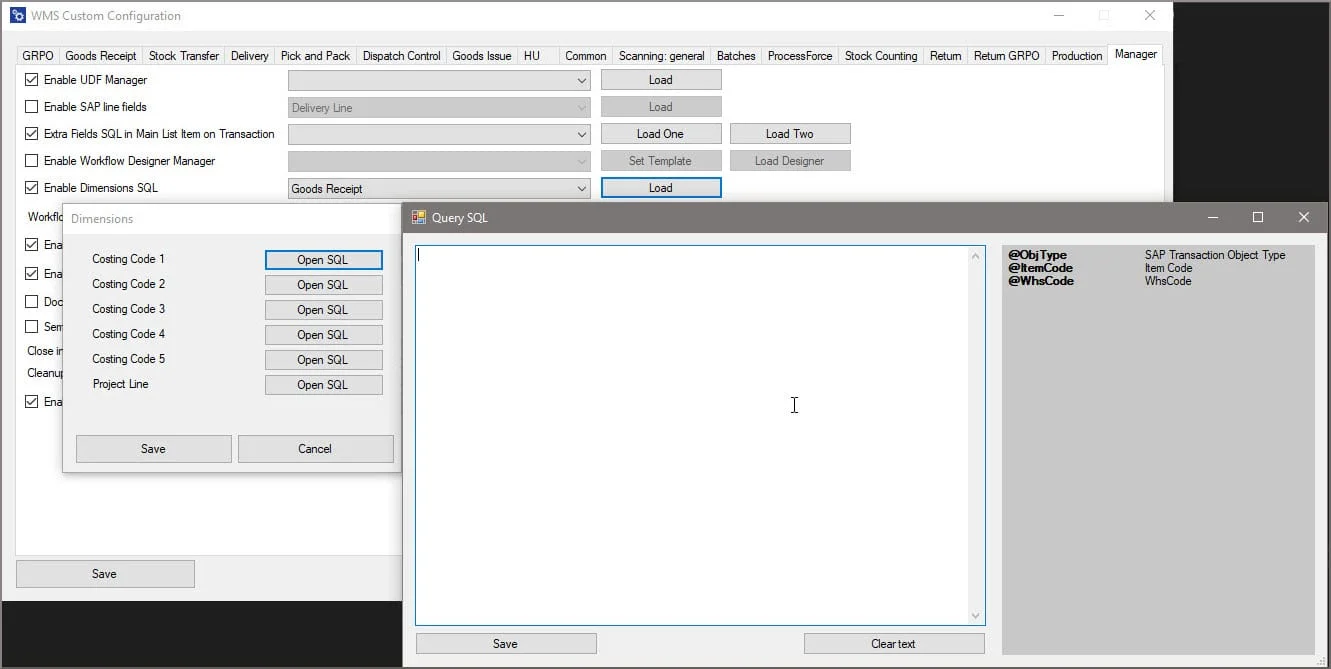The width and height of the screenshot is (1331, 669).
Task: Open the Workflow Designer Manager dropdown
Action: (439, 161)
